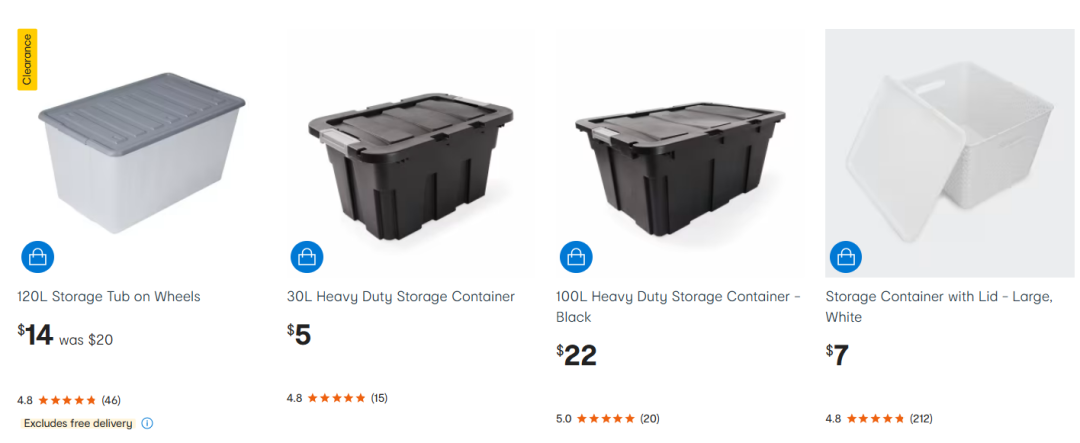Add white Storage Container with Lid to bag
This screenshot has height=443, width=1080.
tap(846, 257)
